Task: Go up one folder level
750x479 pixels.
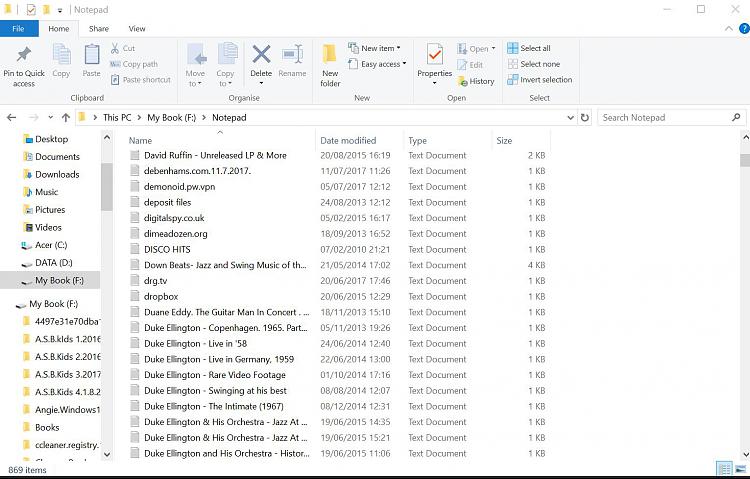Action: [66, 117]
